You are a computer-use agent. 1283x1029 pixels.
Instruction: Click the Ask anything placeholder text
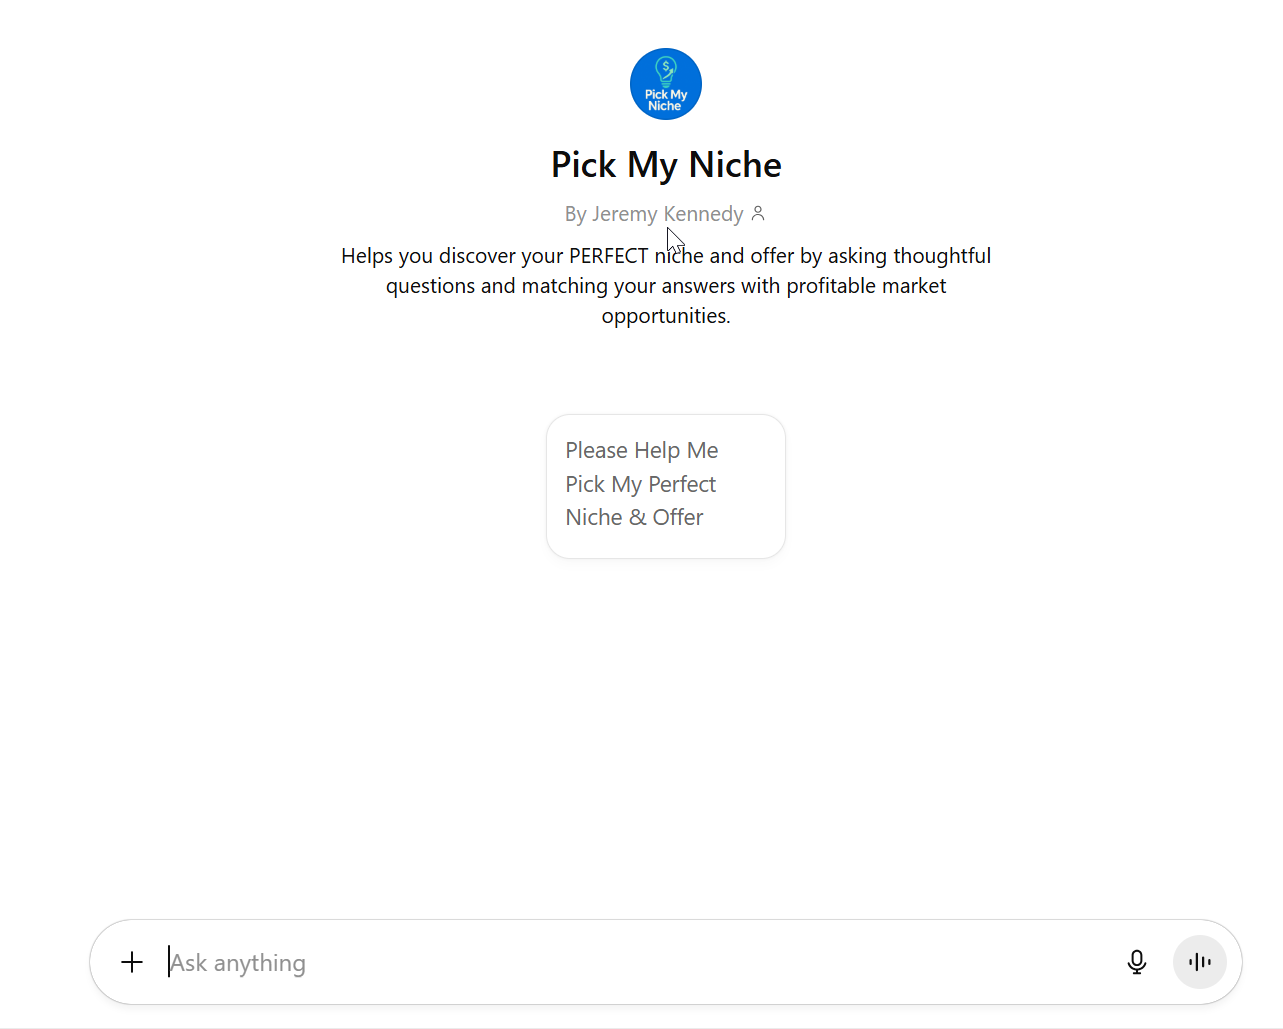tap(238, 963)
